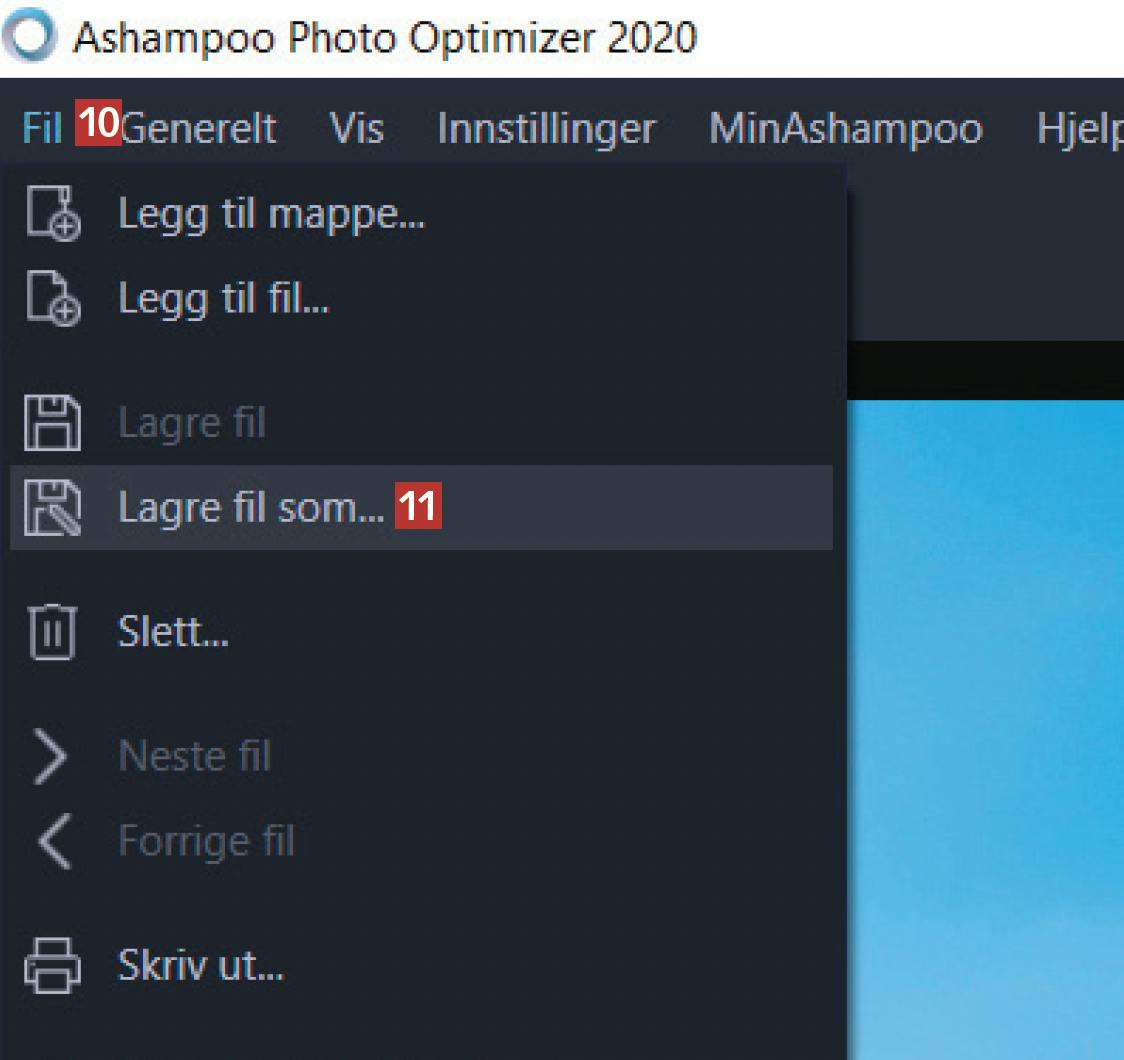Choose Skriv ut... to print
The image size is (1124, 1060).
(200, 966)
